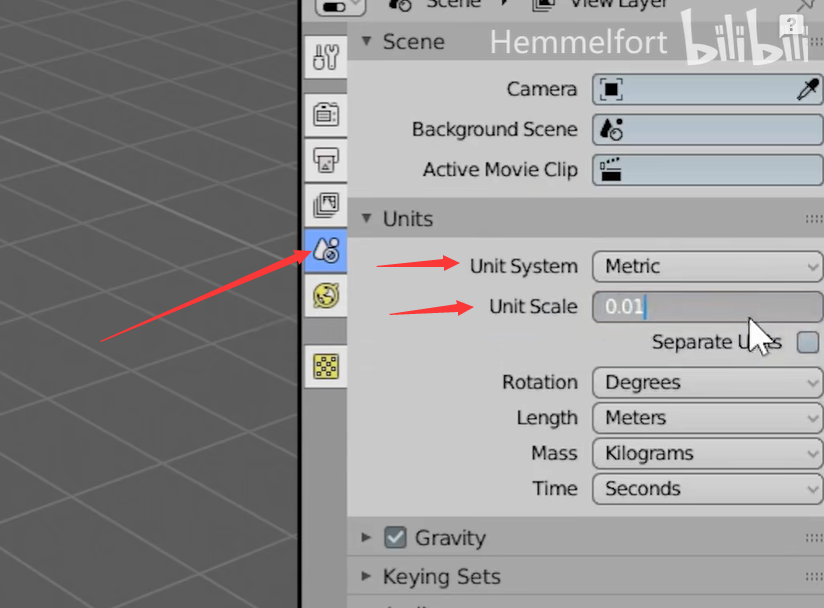Toggle the Separate Units checkbox
Image resolution: width=824 pixels, height=608 pixels.
tap(808, 342)
